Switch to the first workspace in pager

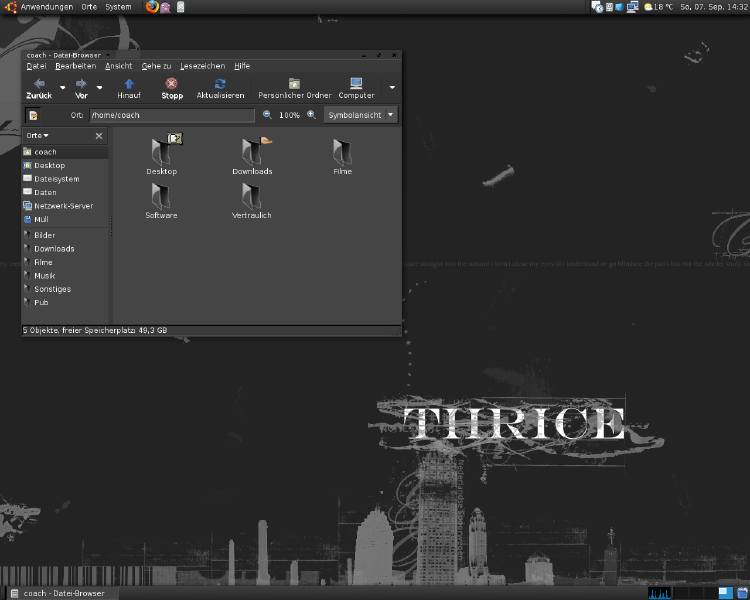[x=681, y=593]
